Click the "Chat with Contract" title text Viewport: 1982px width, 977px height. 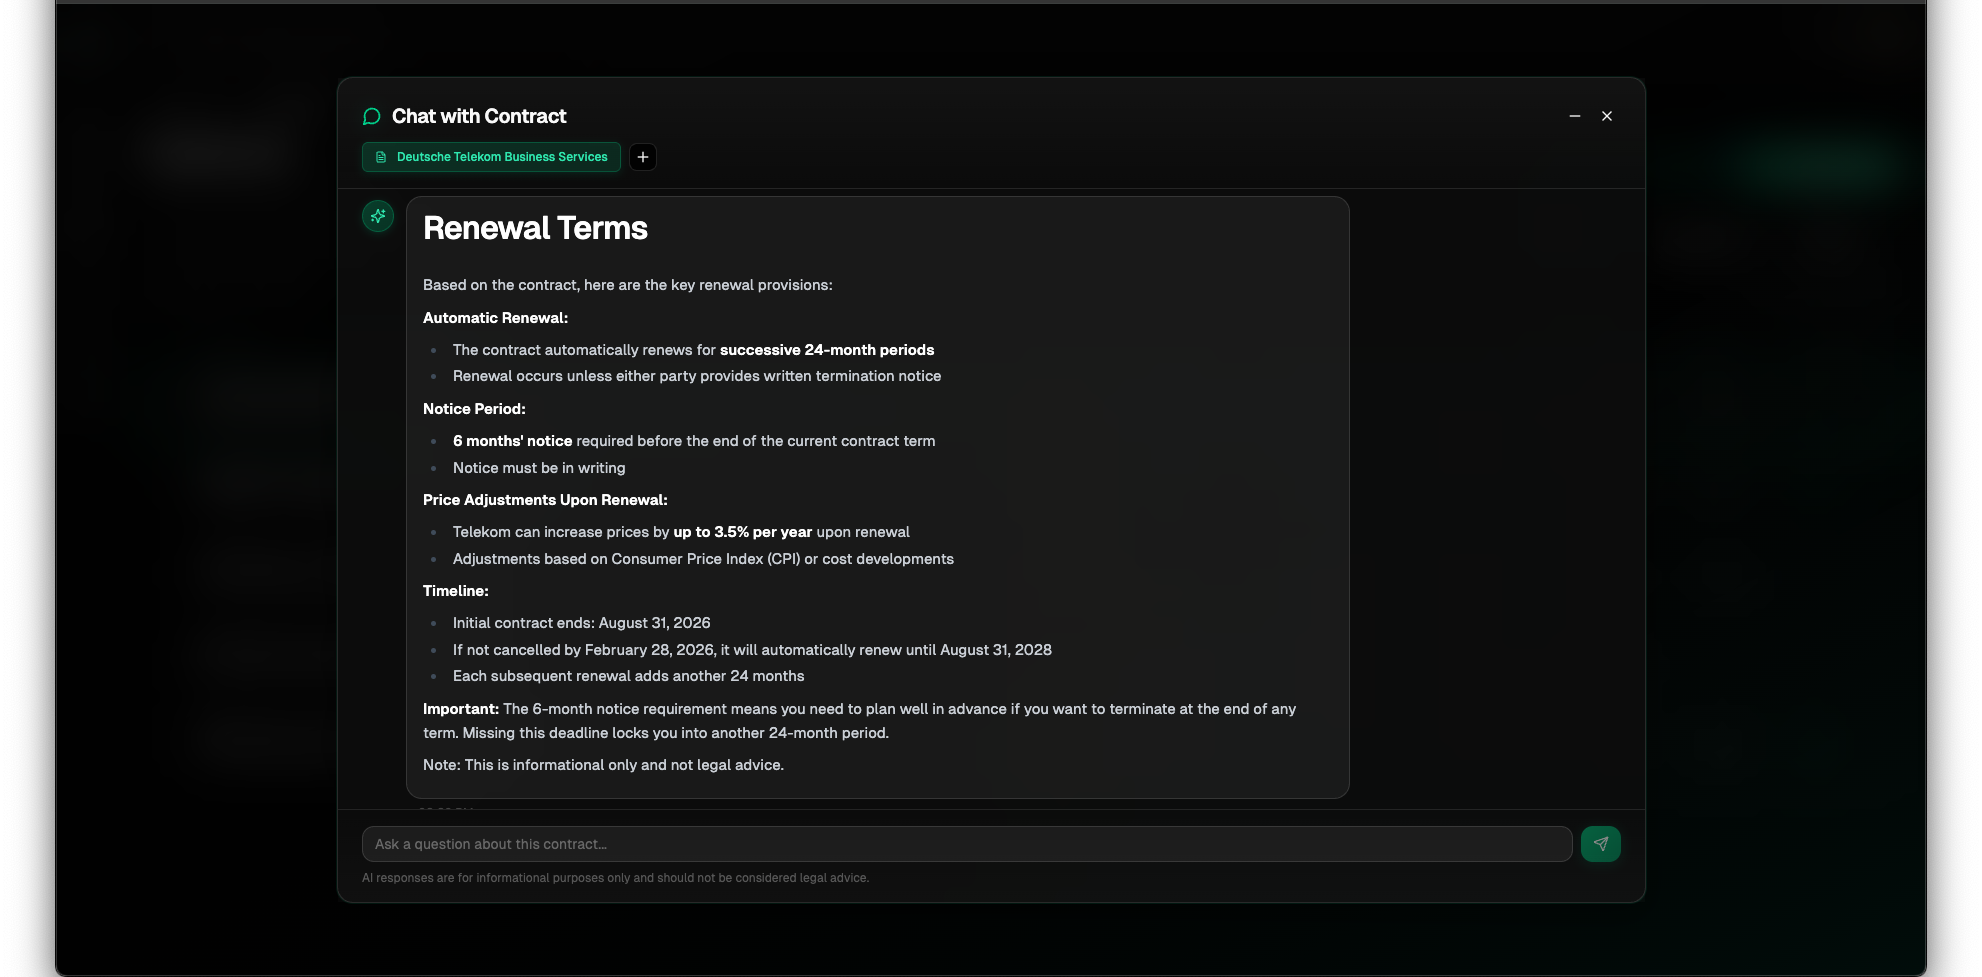click(479, 115)
